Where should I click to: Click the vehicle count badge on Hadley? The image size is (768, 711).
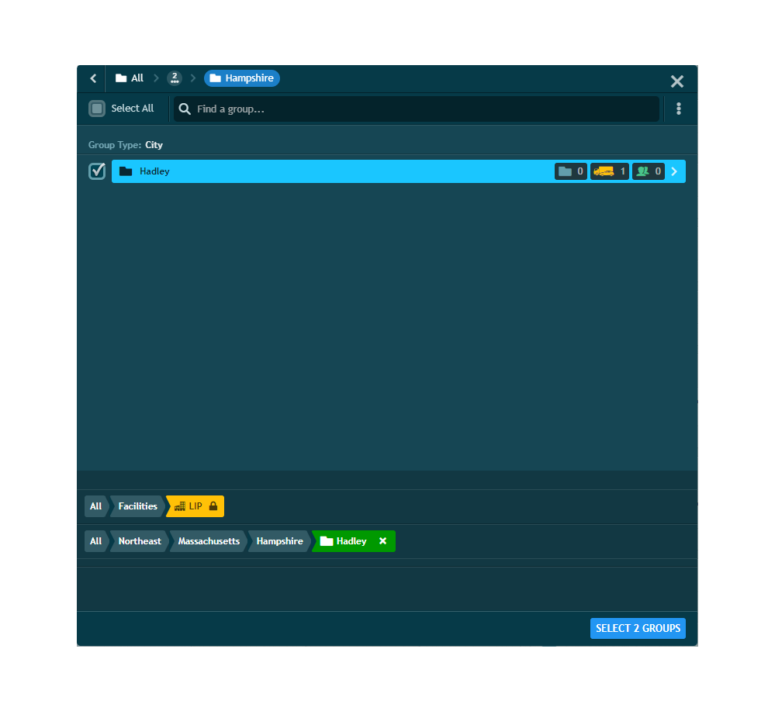[609, 171]
